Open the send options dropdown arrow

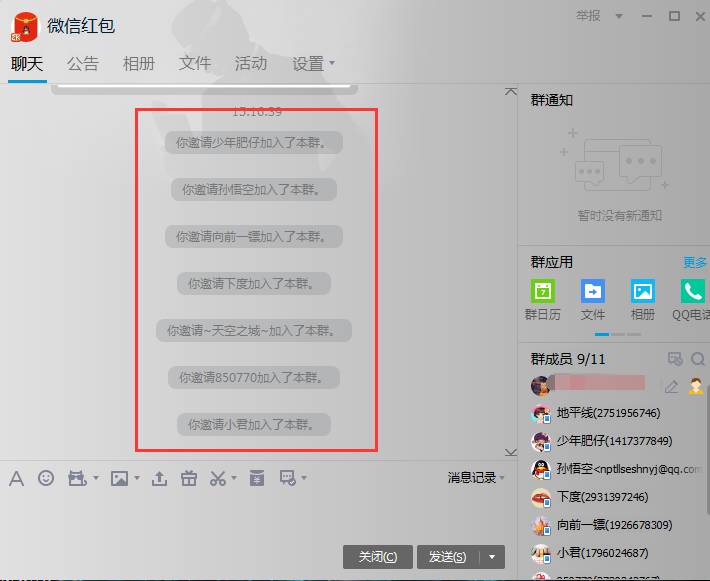tap(491, 557)
